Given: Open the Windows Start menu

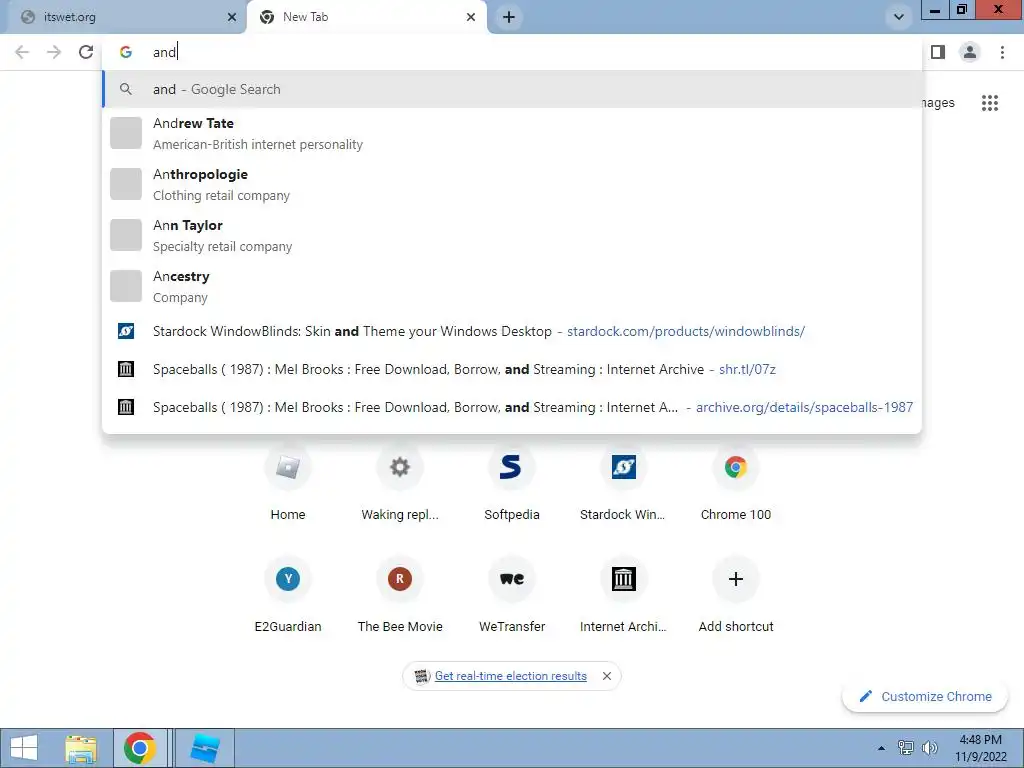Looking at the screenshot, I should (x=24, y=748).
